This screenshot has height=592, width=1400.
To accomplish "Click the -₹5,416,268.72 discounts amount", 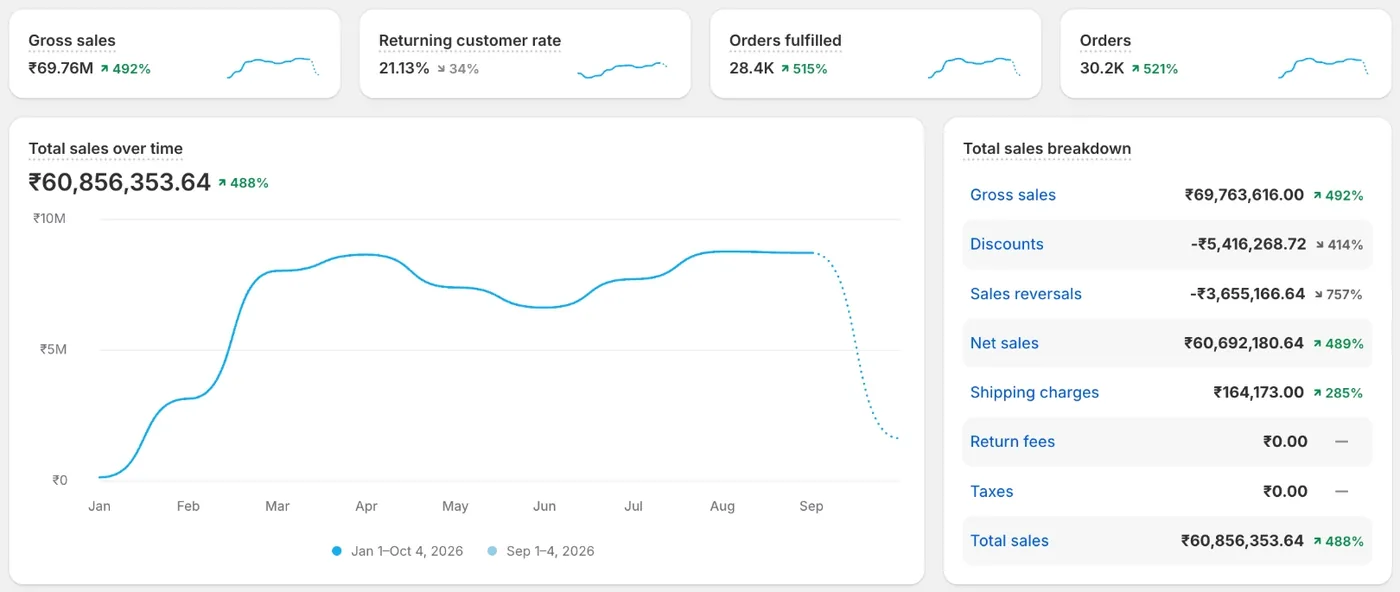I will 1248,244.
